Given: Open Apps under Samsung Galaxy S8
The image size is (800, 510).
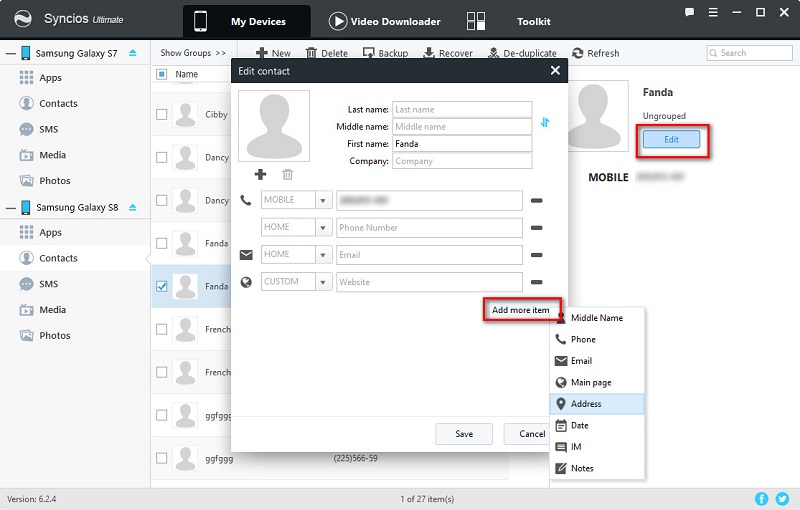Looking at the screenshot, I should [51, 233].
